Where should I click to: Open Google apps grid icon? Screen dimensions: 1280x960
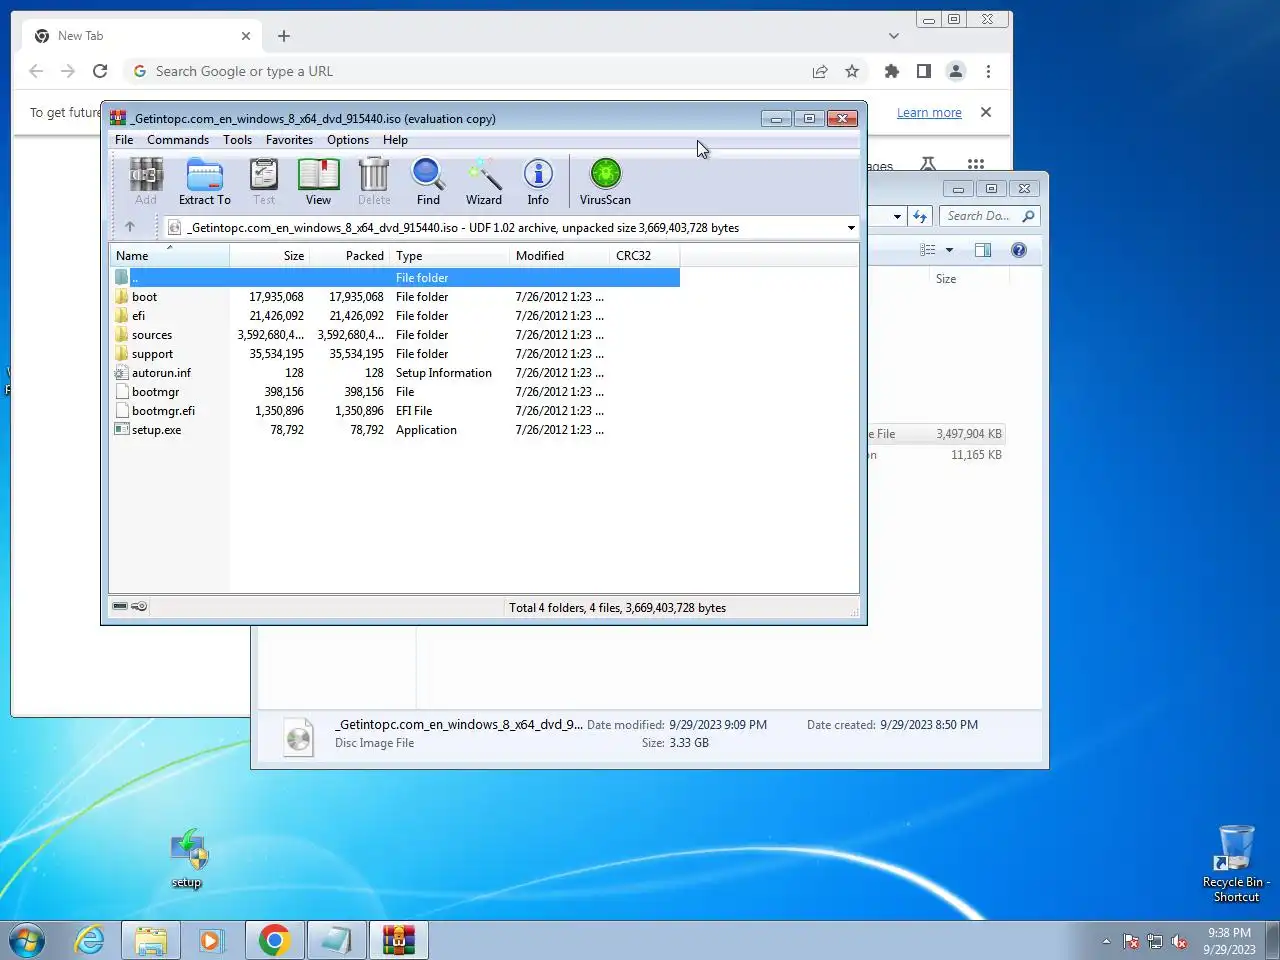[976, 164]
